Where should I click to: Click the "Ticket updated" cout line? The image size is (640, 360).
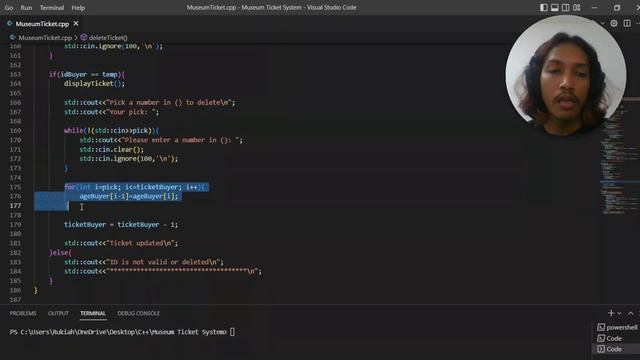click(121, 243)
